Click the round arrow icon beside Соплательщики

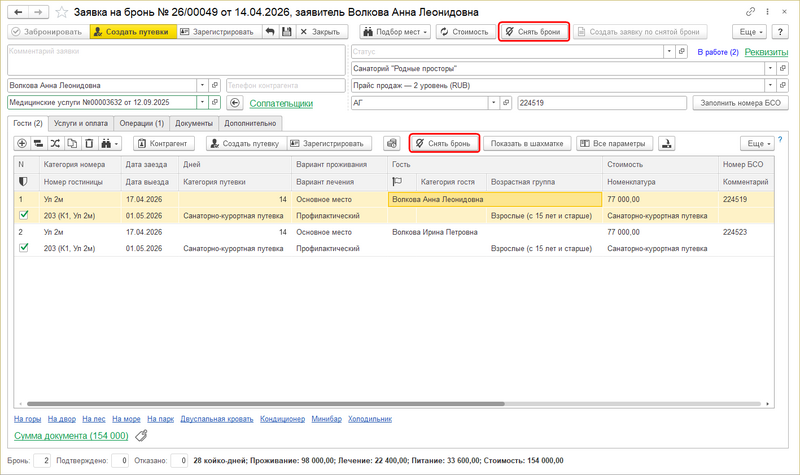point(236,102)
